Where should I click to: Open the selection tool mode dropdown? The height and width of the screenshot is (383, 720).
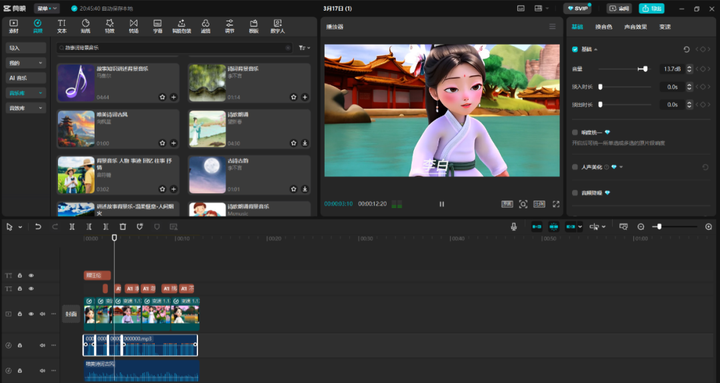20,227
